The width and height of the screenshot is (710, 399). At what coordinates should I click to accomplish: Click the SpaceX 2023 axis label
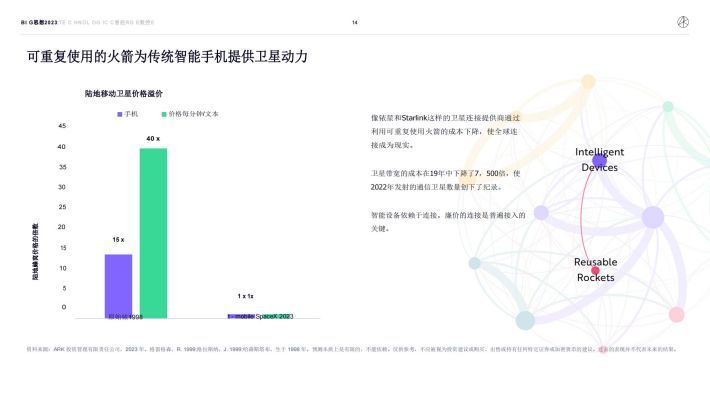click(274, 317)
